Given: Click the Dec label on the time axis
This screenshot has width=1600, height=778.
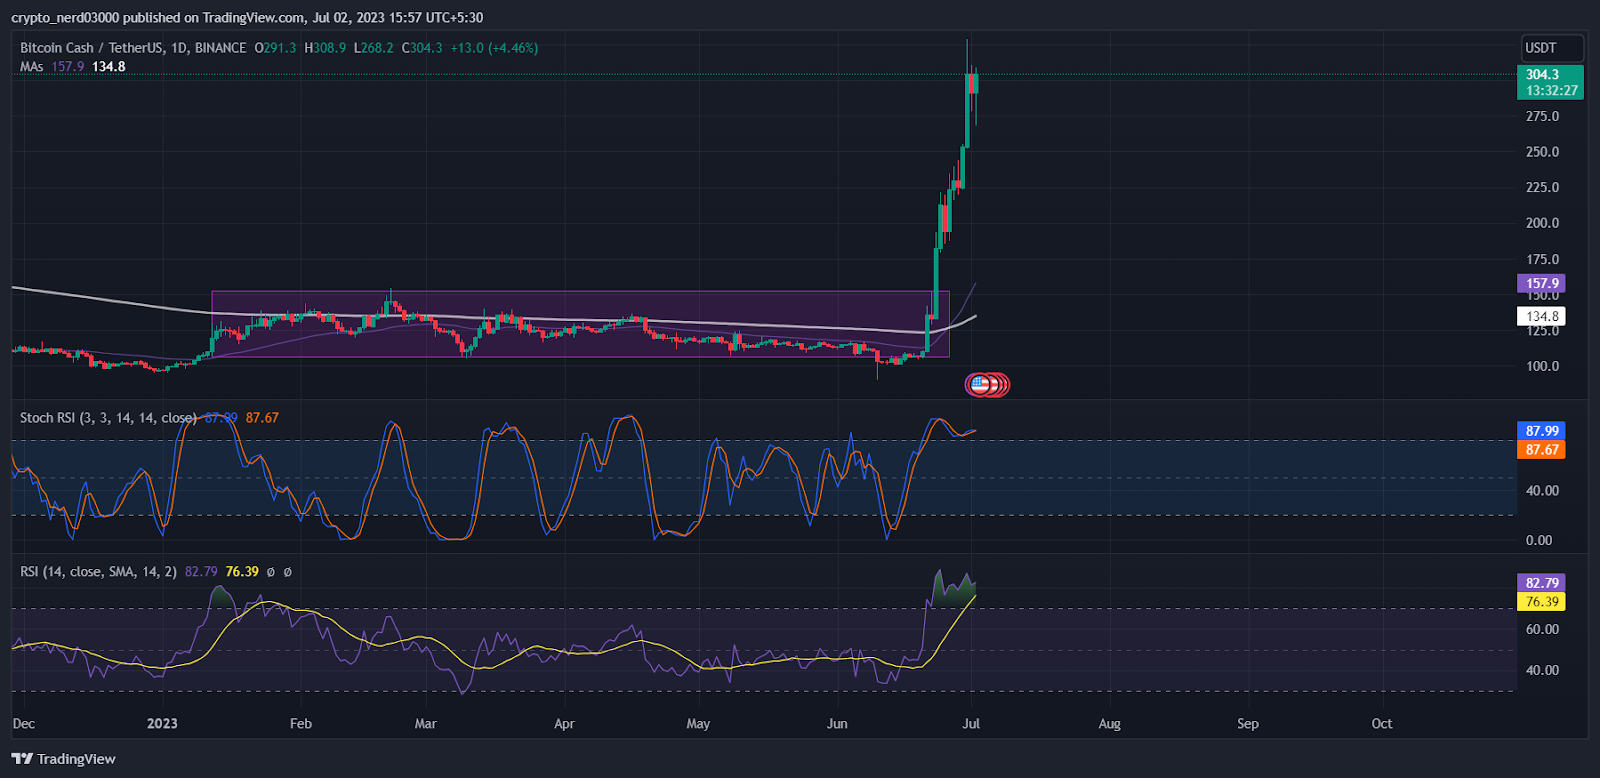Looking at the screenshot, I should point(23,723).
